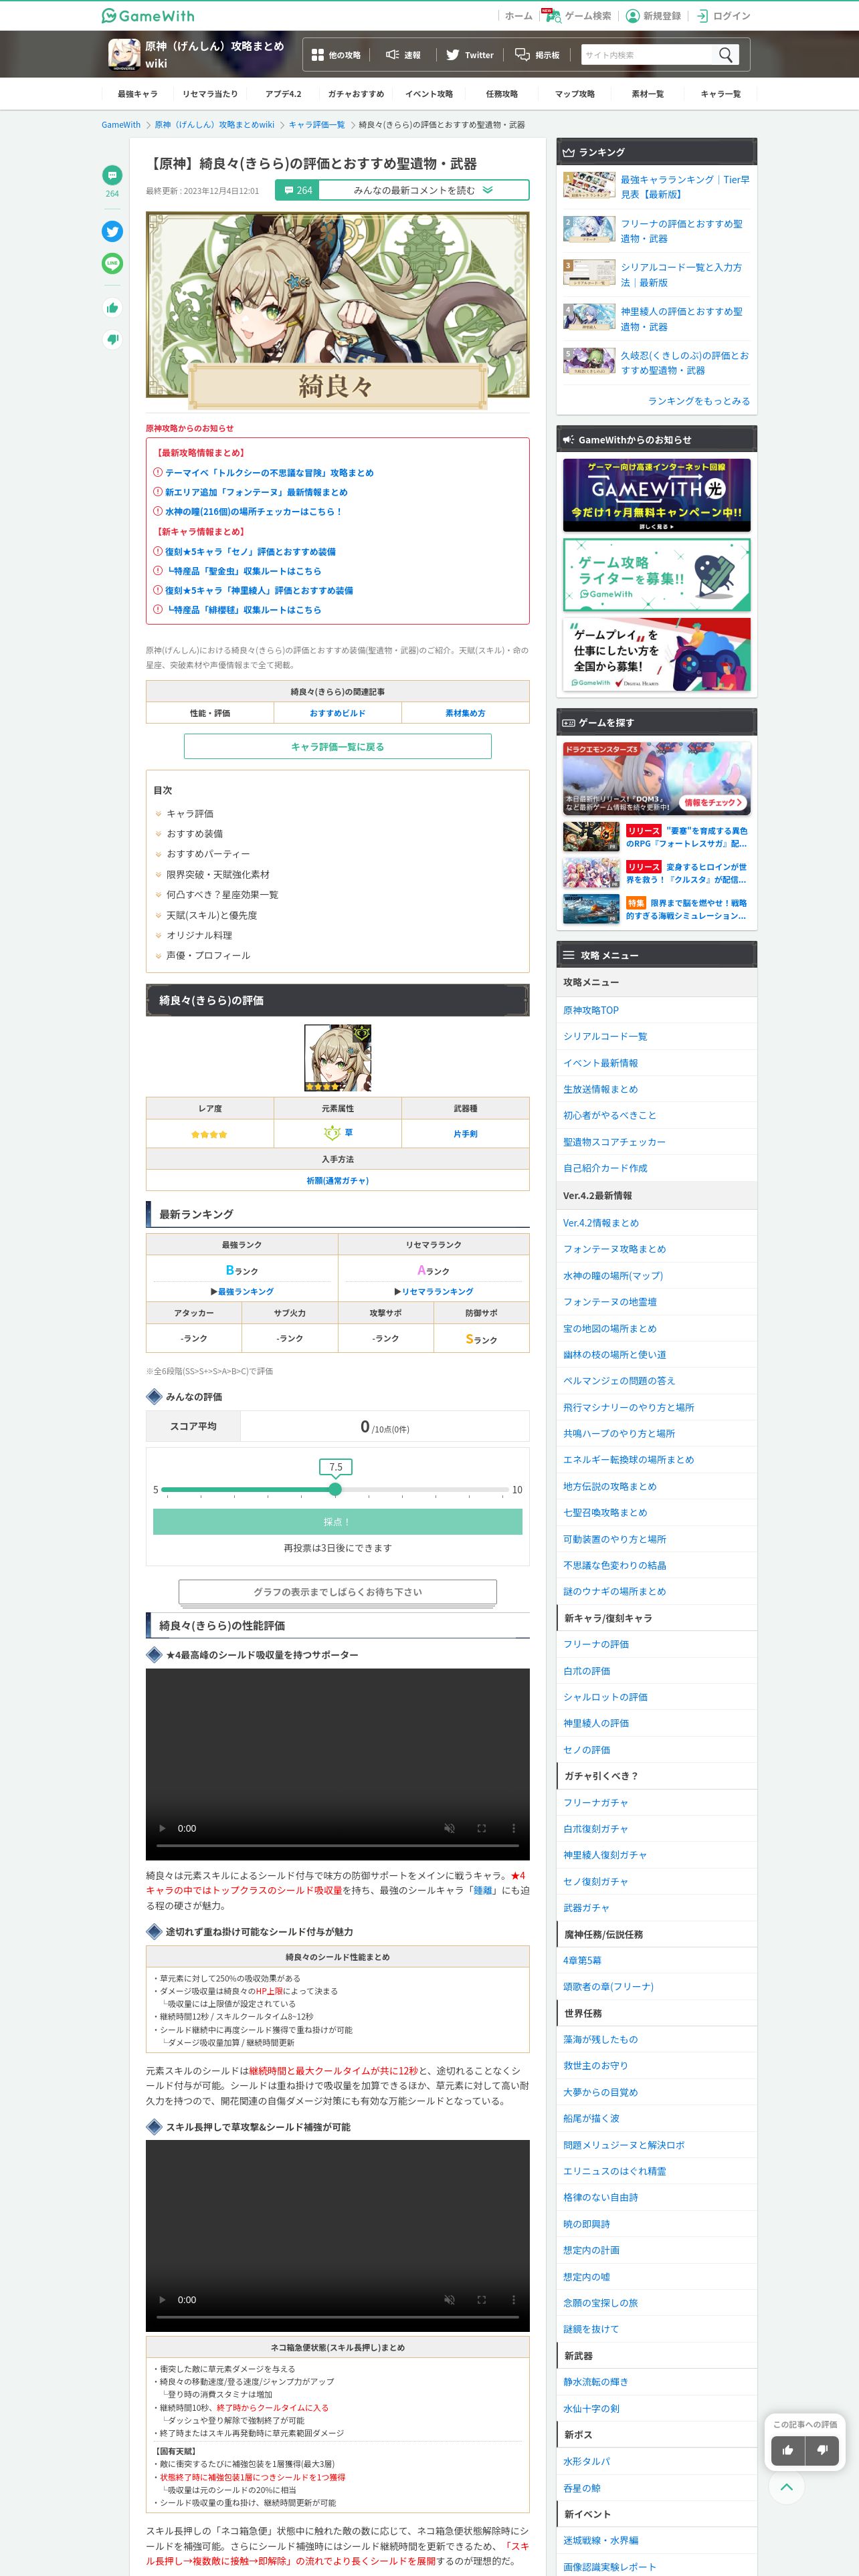Click the thumbs-down icon in the share sidebar
The image size is (859, 2576).
tap(112, 340)
